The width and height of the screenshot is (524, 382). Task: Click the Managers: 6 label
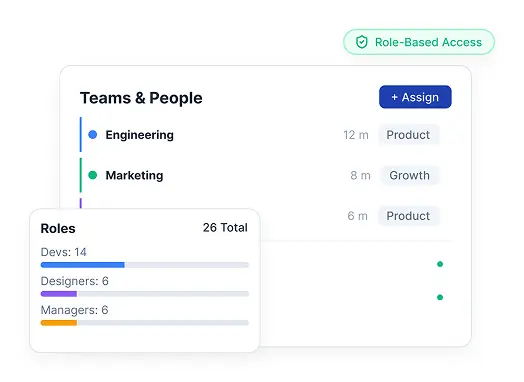coord(74,310)
